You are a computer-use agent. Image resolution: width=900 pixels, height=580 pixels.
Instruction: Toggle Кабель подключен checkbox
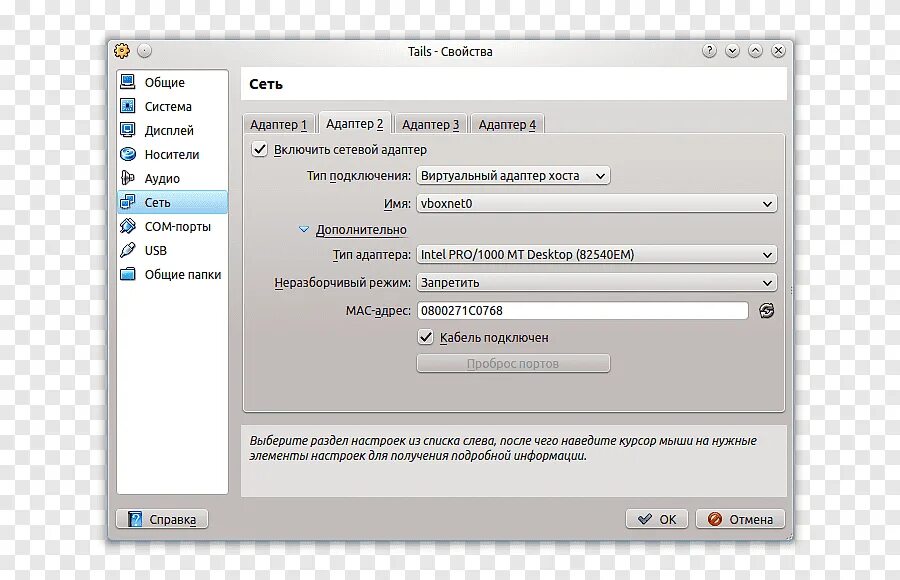[x=425, y=337]
